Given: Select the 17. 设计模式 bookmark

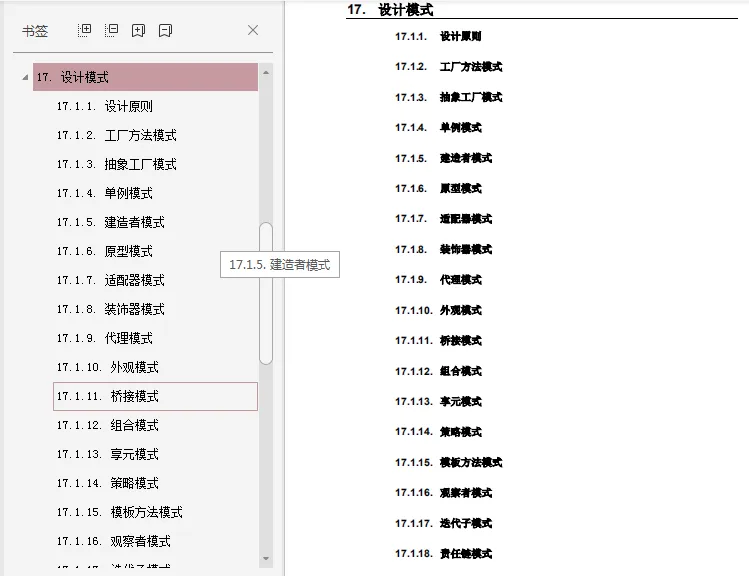Looking at the screenshot, I should click(x=145, y=77).
